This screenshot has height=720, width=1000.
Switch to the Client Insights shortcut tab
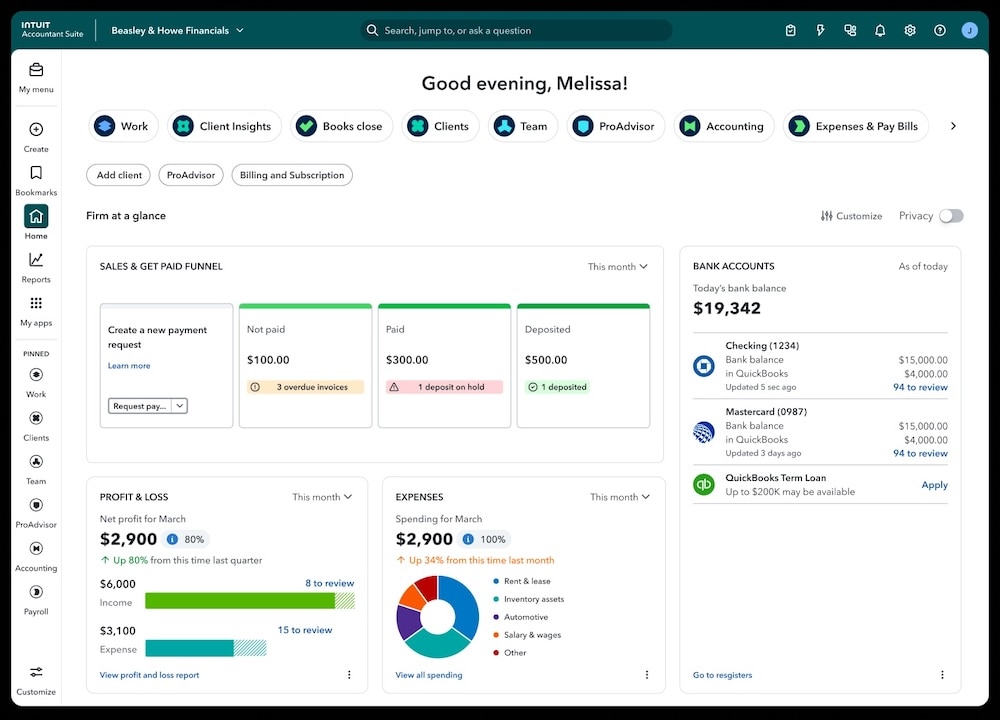tap(224, 126)
